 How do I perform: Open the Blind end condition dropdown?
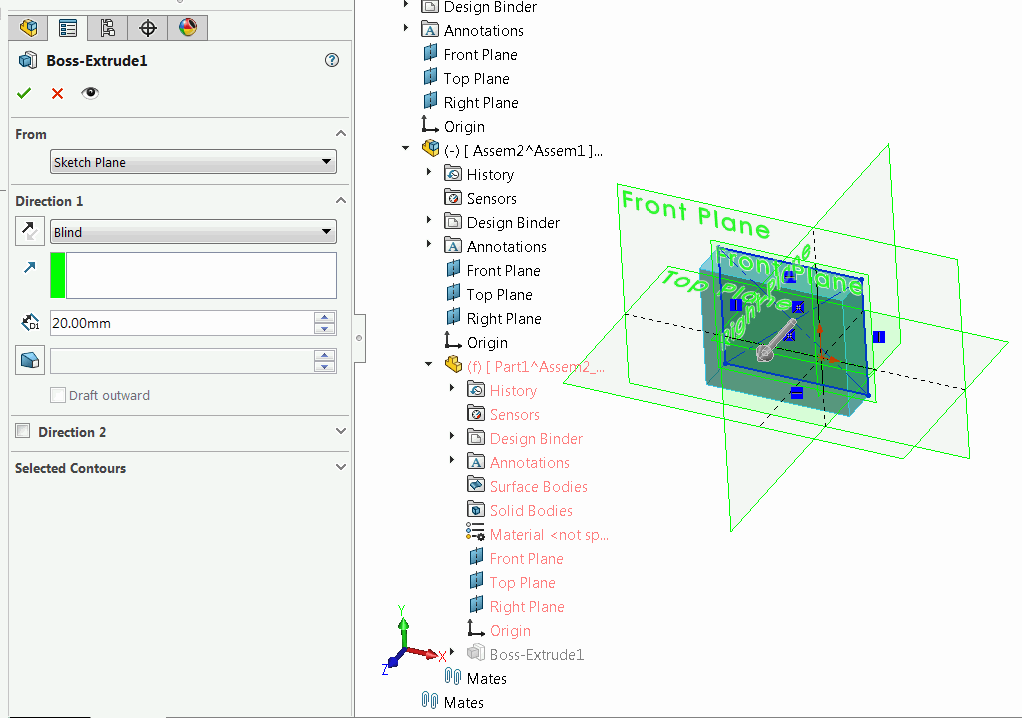tap(193, 232)
